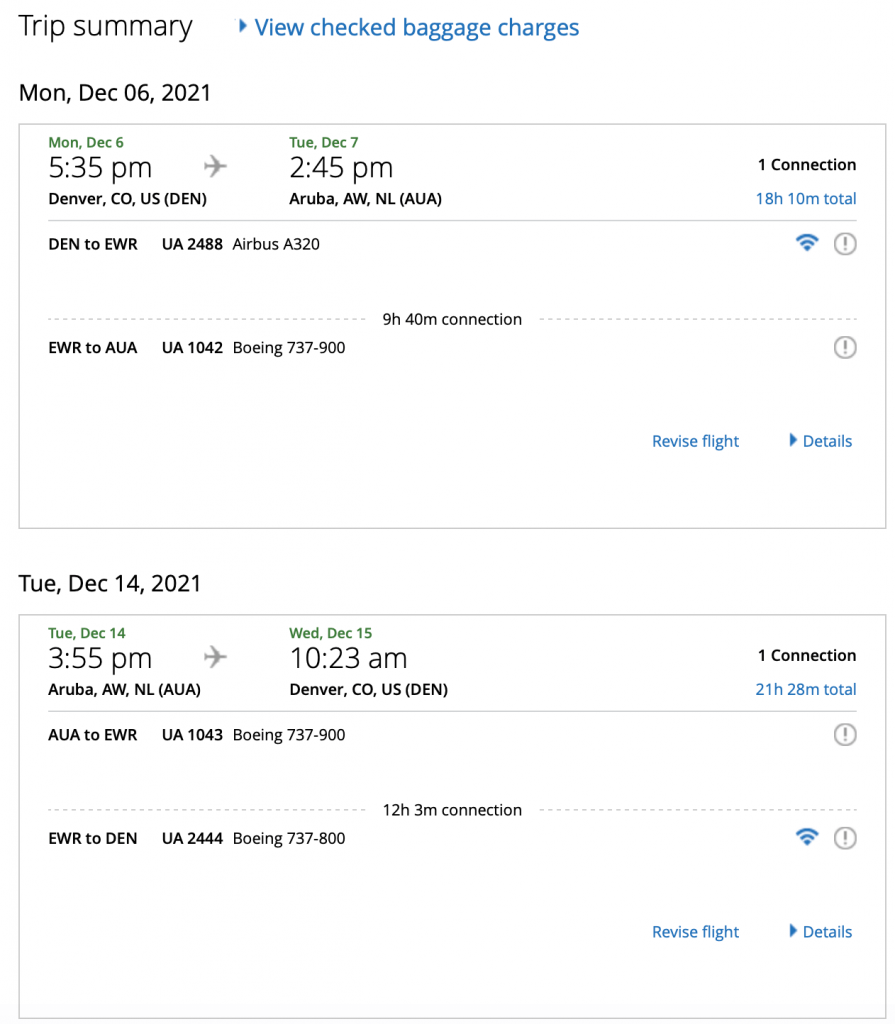This screenshot has height=1024, width=895.
Task: Select the UA 2488 flight number text
Action: [x=191, y=243]
